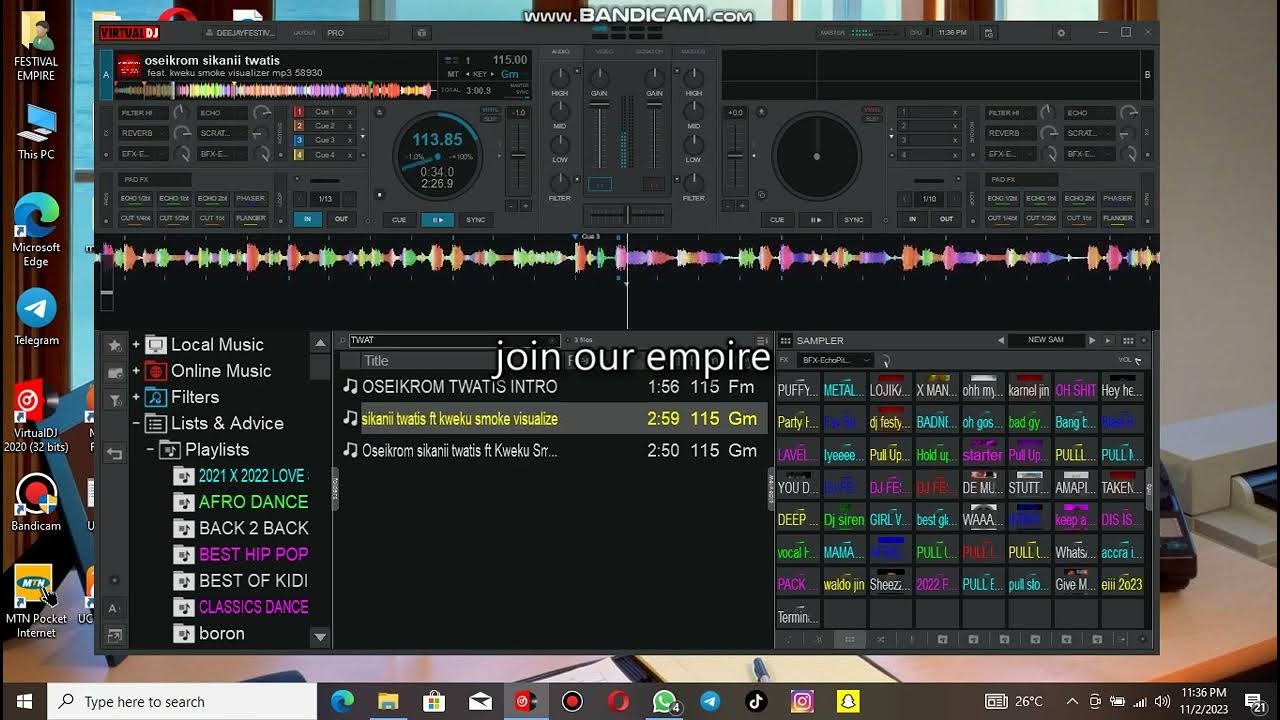Click the browser filter funnel icon
Image resolution: width=1280 pixels, height=720 pixels.
point(115,400)
